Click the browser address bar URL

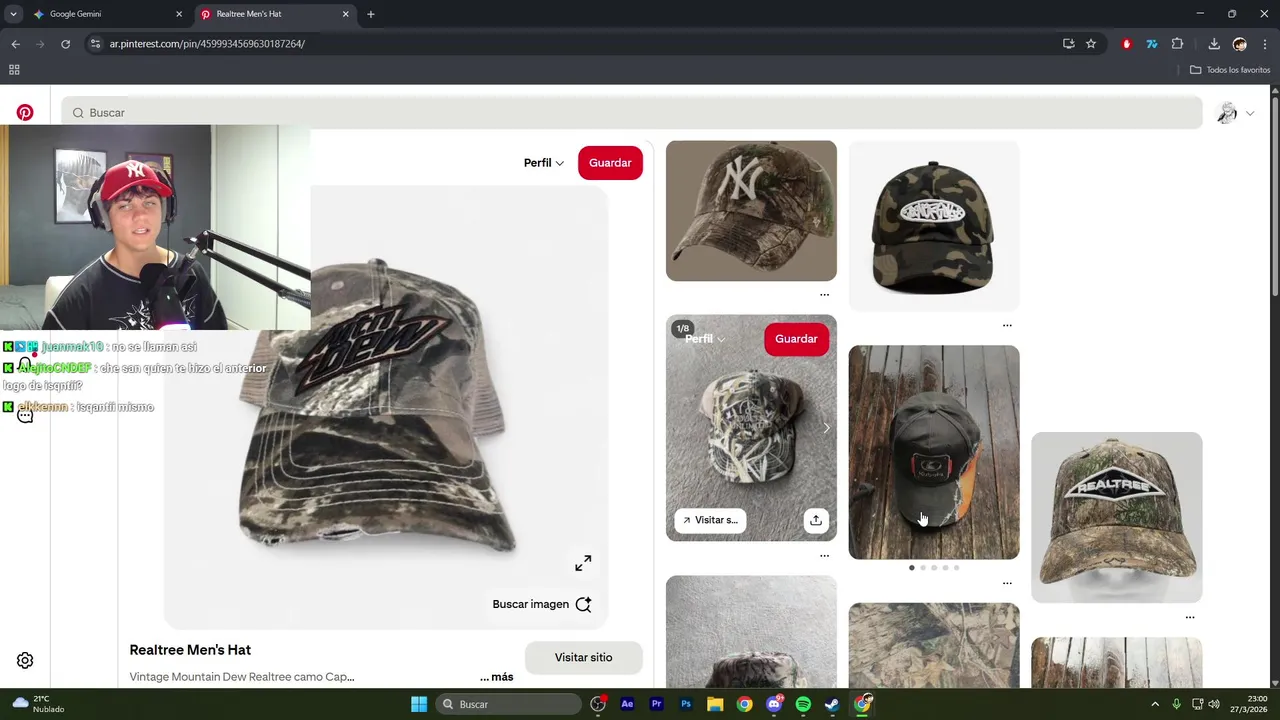[207, 44]
